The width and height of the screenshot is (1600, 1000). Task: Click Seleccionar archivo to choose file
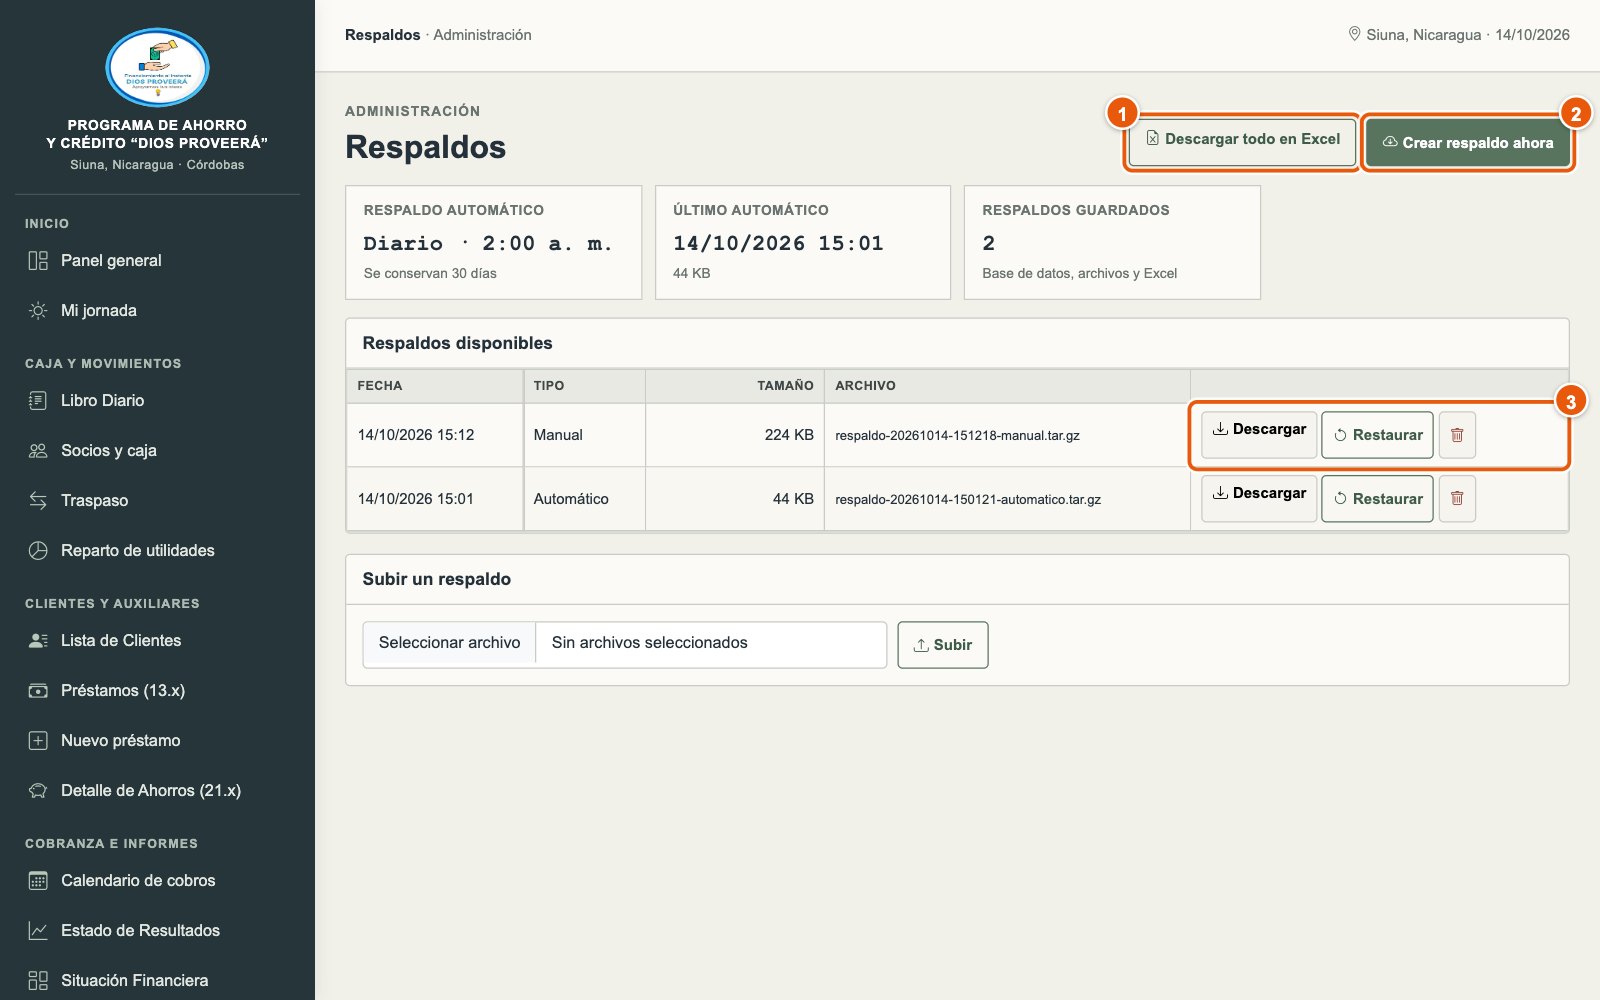tap(450, 643)
